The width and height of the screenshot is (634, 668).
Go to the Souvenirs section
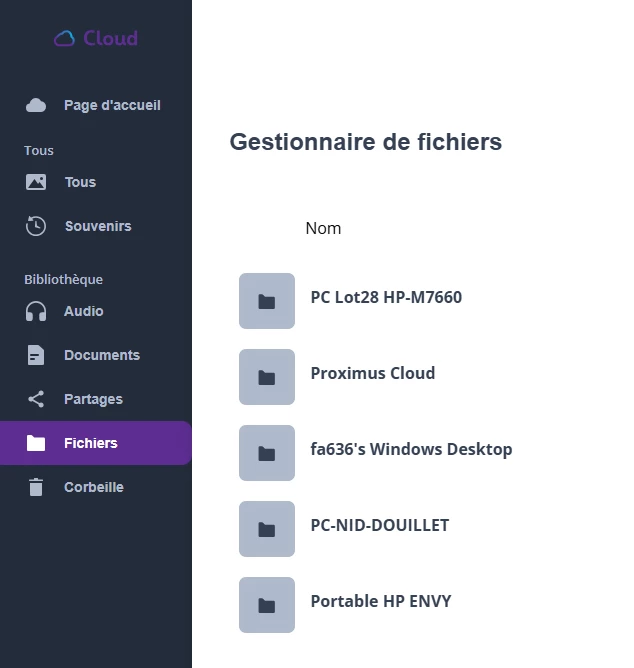[98, 226]
